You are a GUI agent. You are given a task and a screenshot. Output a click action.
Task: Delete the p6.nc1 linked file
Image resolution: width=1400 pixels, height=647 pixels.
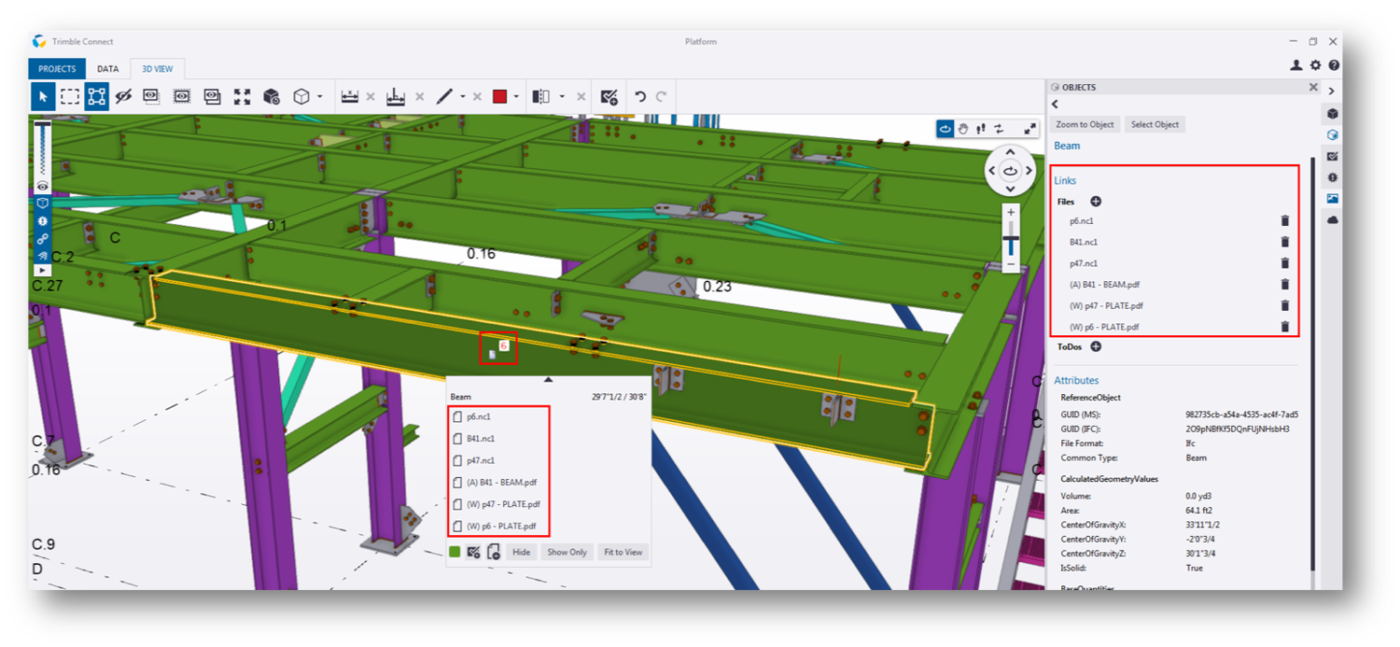[x=1285, y=220]
